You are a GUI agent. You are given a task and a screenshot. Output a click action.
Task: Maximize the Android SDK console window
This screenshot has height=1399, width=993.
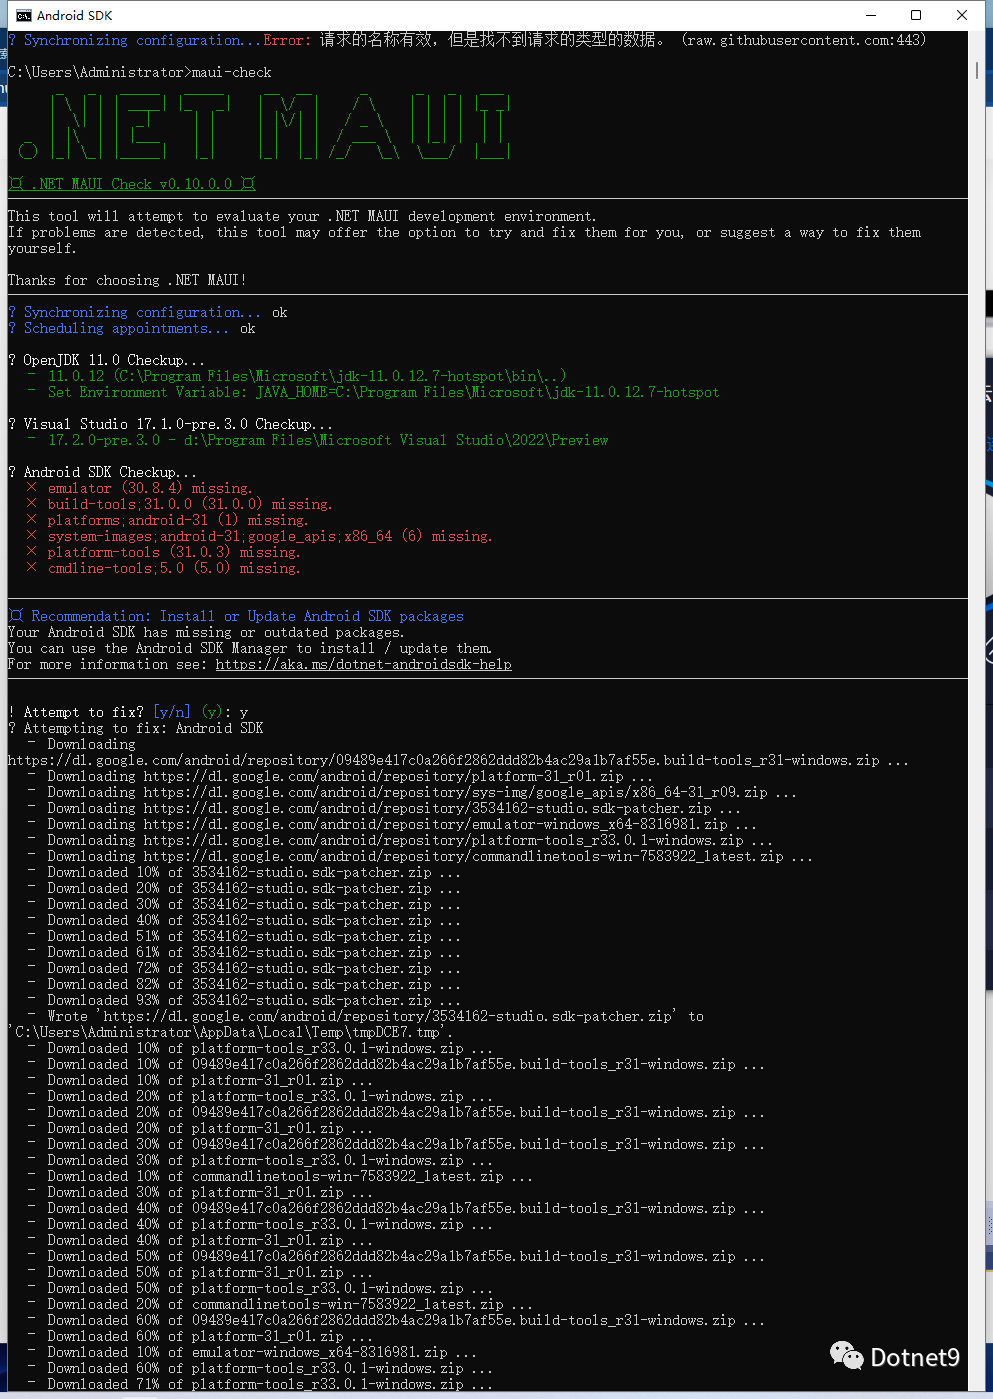(x=916, y=15)
